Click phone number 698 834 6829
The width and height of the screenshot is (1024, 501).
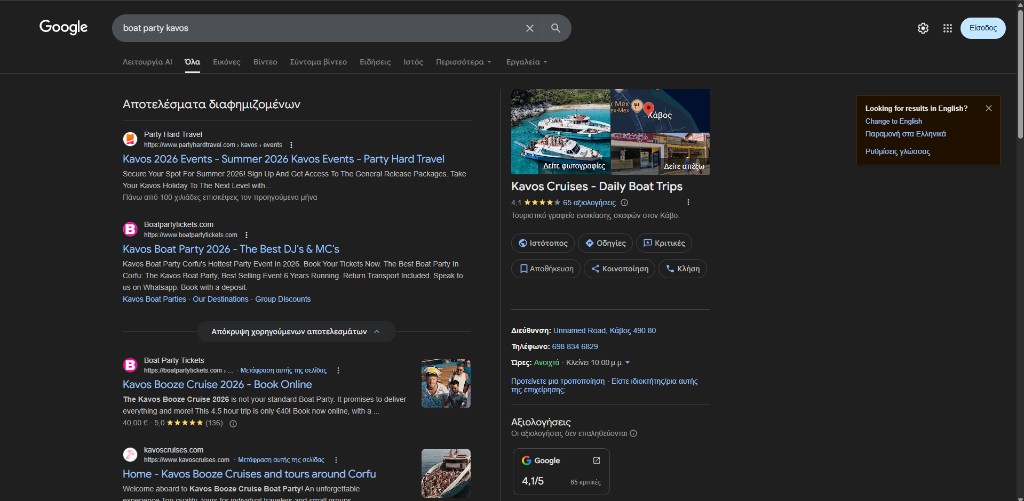575,346
